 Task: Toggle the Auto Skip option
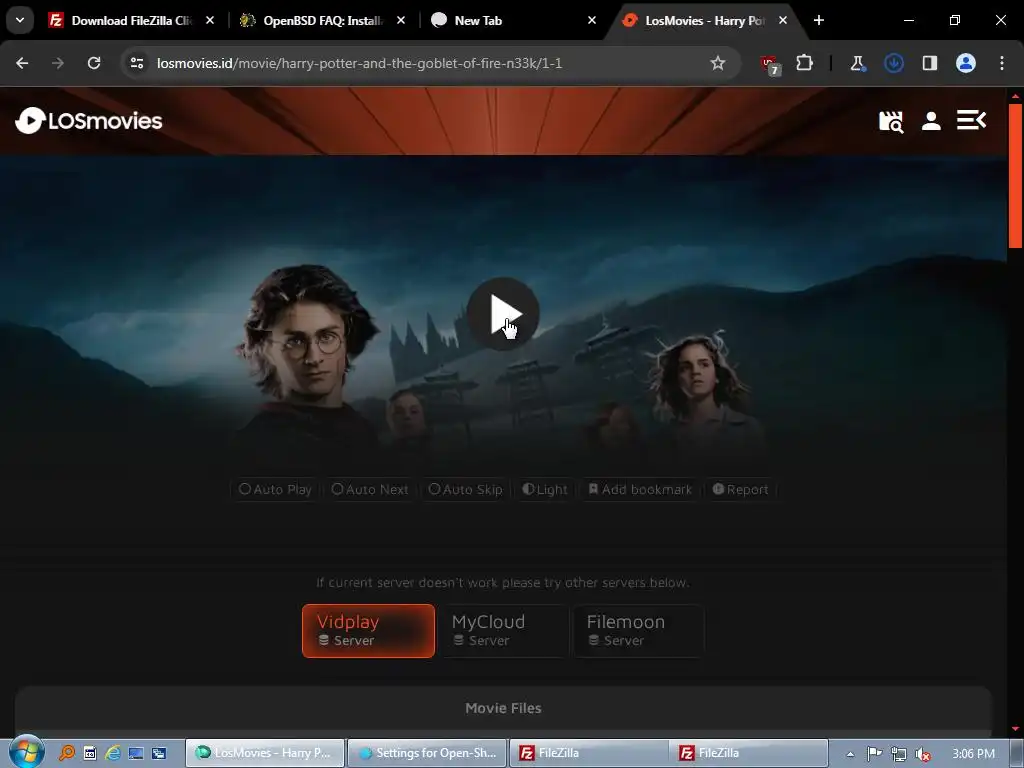[465, 489]
